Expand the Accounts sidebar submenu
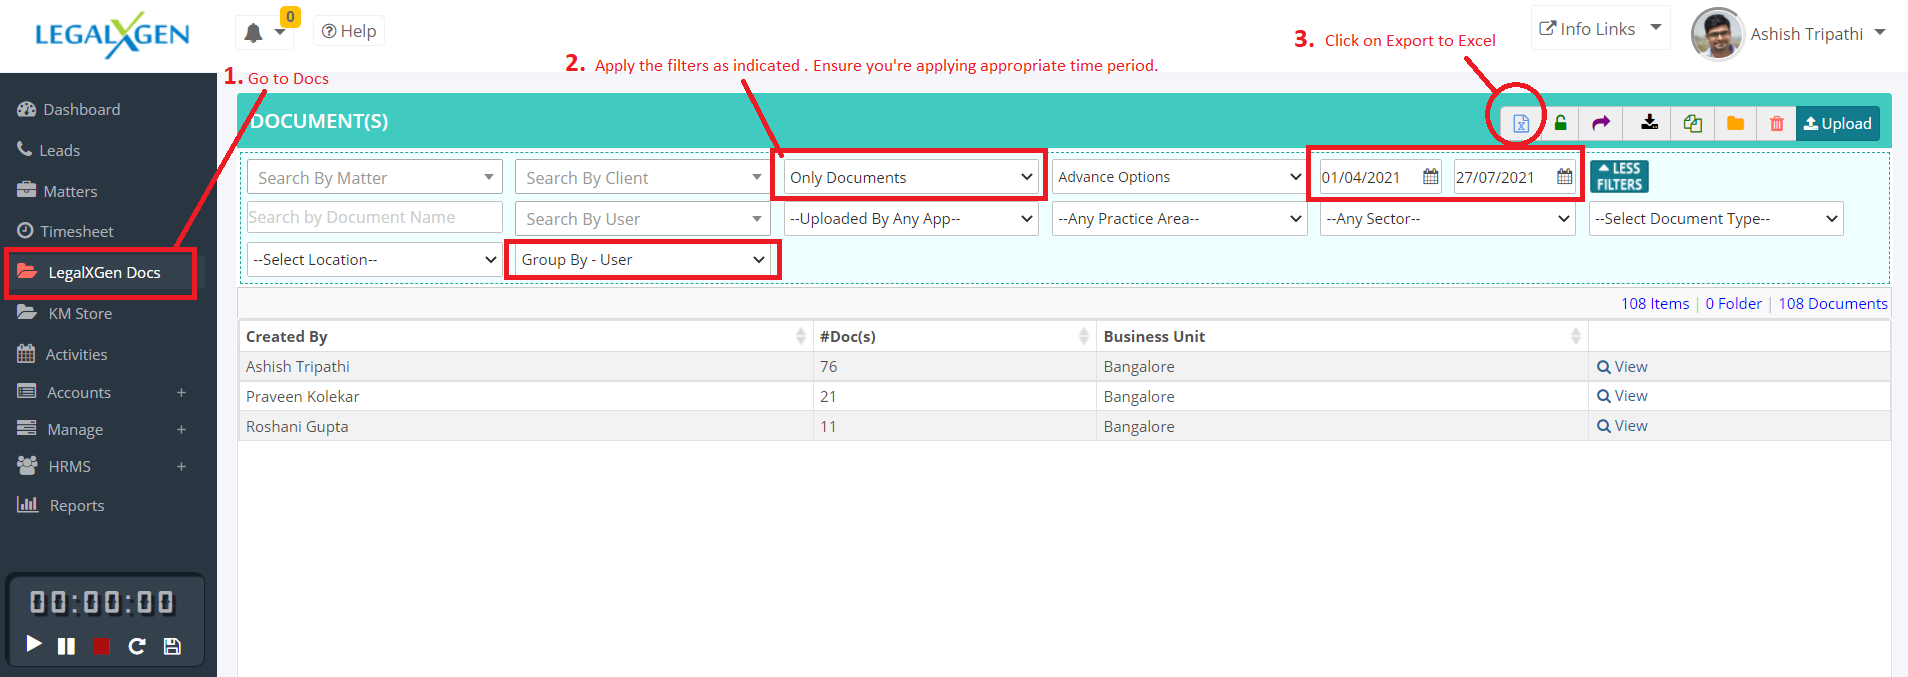This screenshot has width=1908, height=677. [x=181, y=393]
